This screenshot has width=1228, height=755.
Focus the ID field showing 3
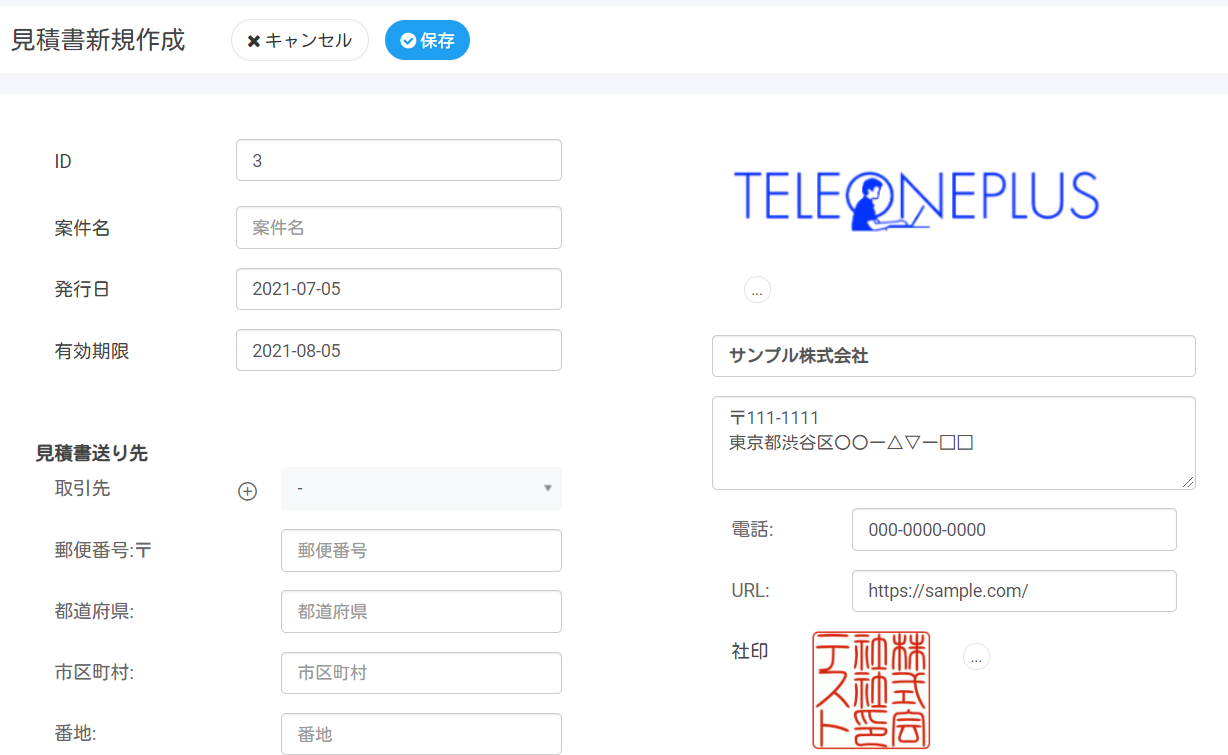coord(399,160)
